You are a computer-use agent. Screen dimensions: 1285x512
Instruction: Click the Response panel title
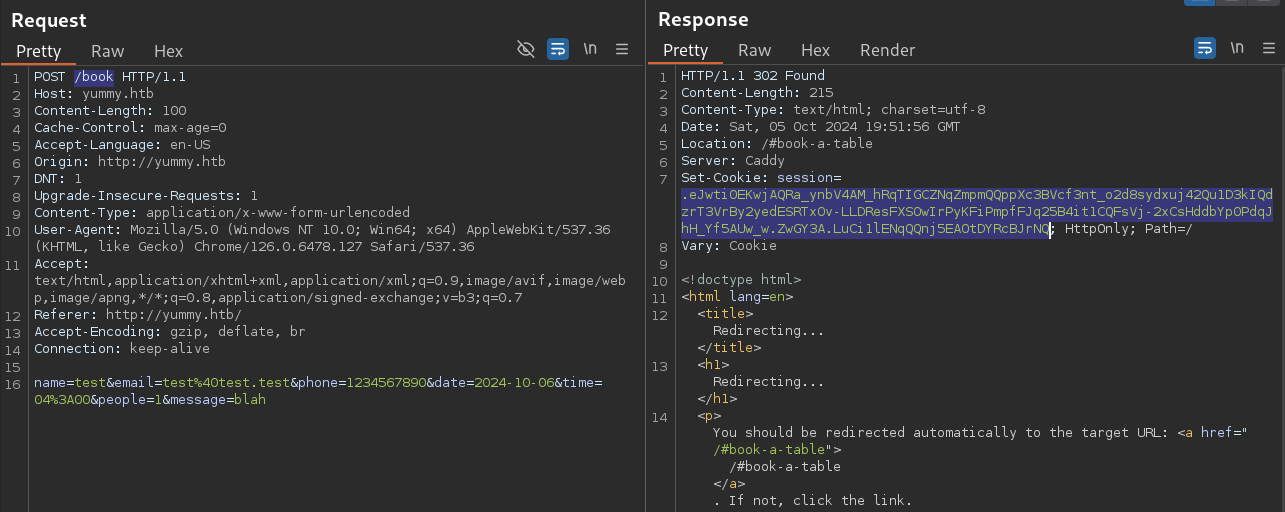pyautogui.click(x=703, y=19)
